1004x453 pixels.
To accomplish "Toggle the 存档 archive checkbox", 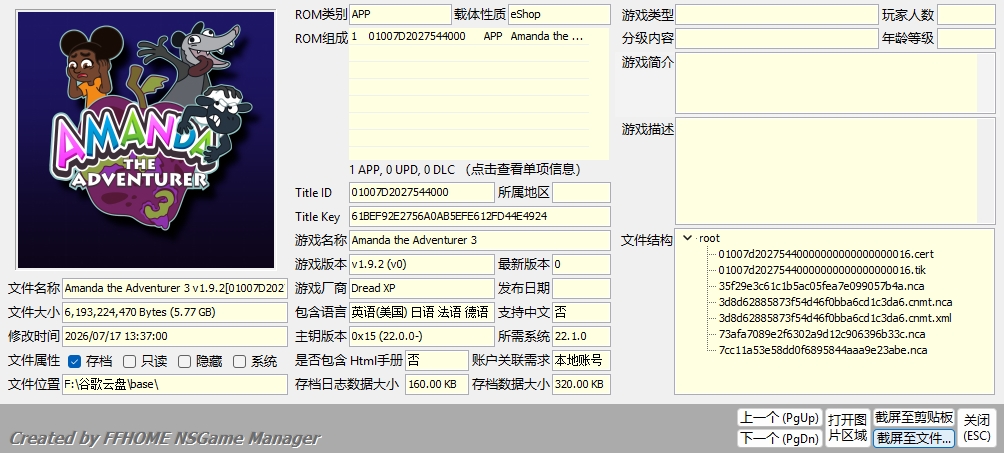I will click(x=75, y=362).
